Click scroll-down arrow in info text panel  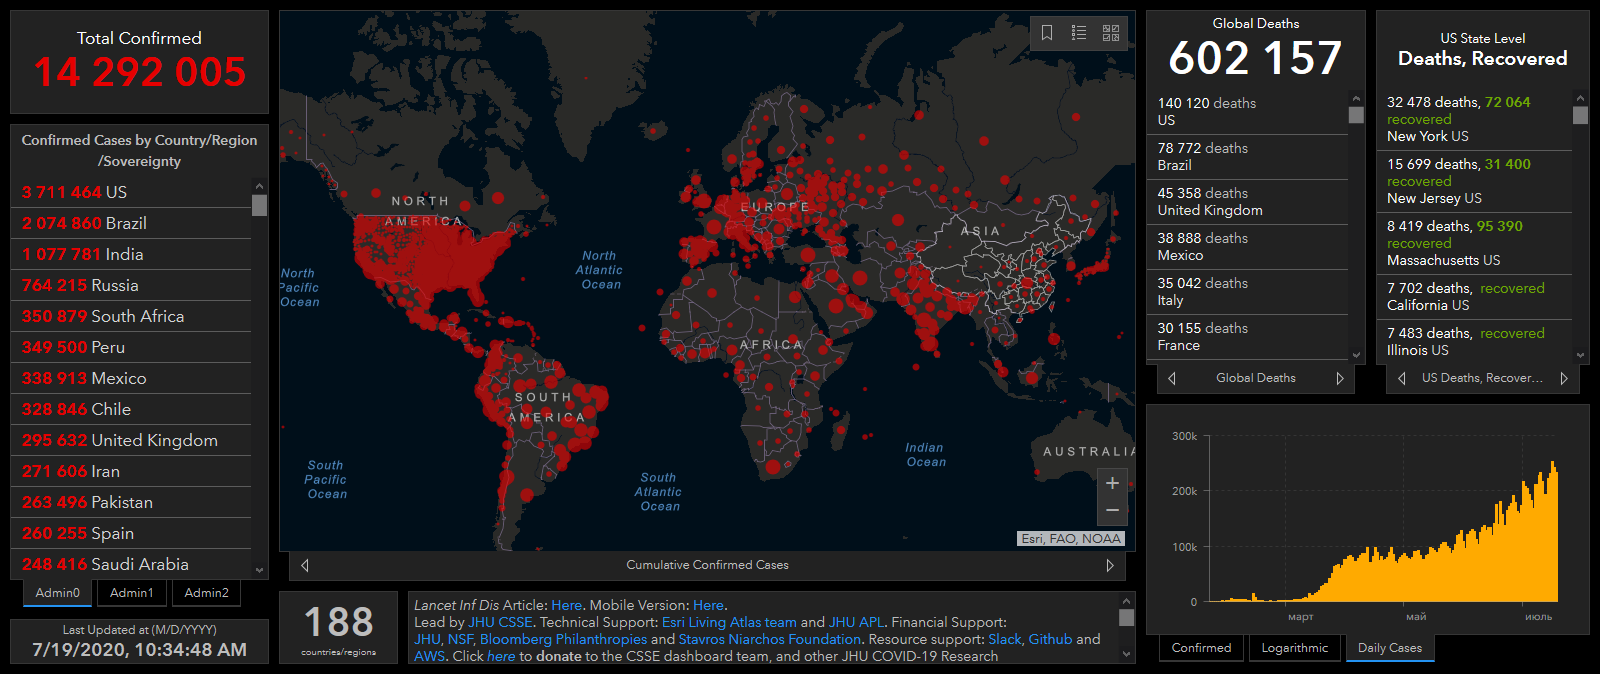1127,655
